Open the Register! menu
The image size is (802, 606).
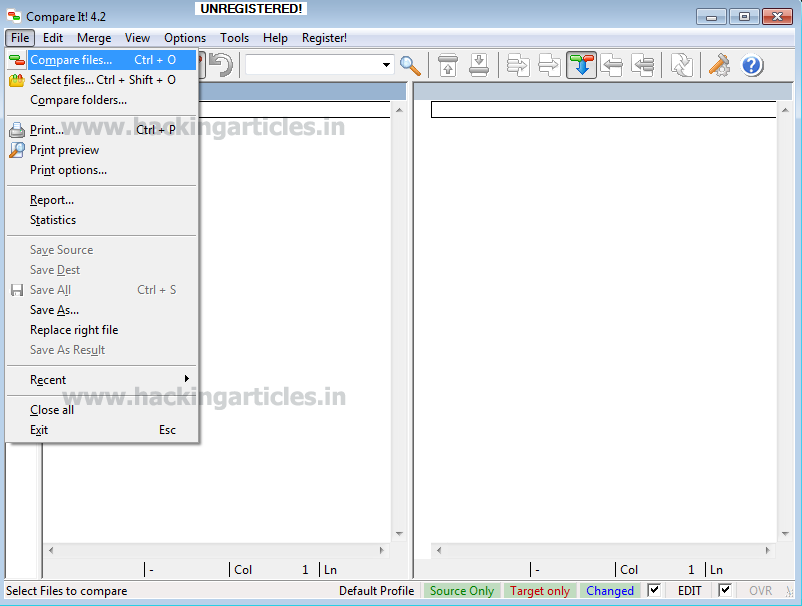[x=324, y=38]
